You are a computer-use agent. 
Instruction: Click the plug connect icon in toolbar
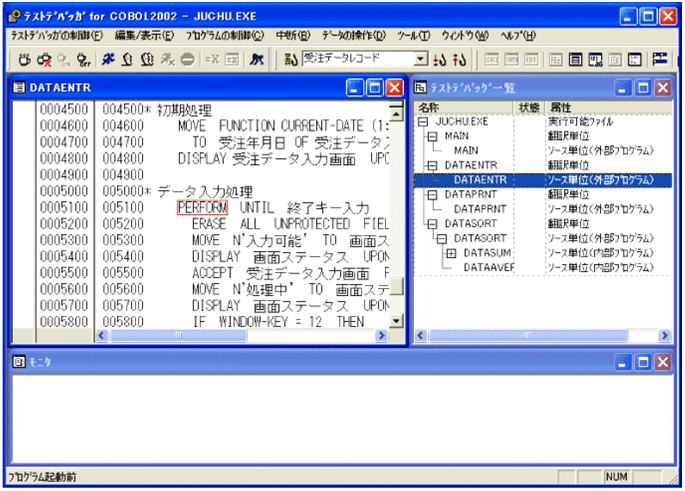[24, 59]
